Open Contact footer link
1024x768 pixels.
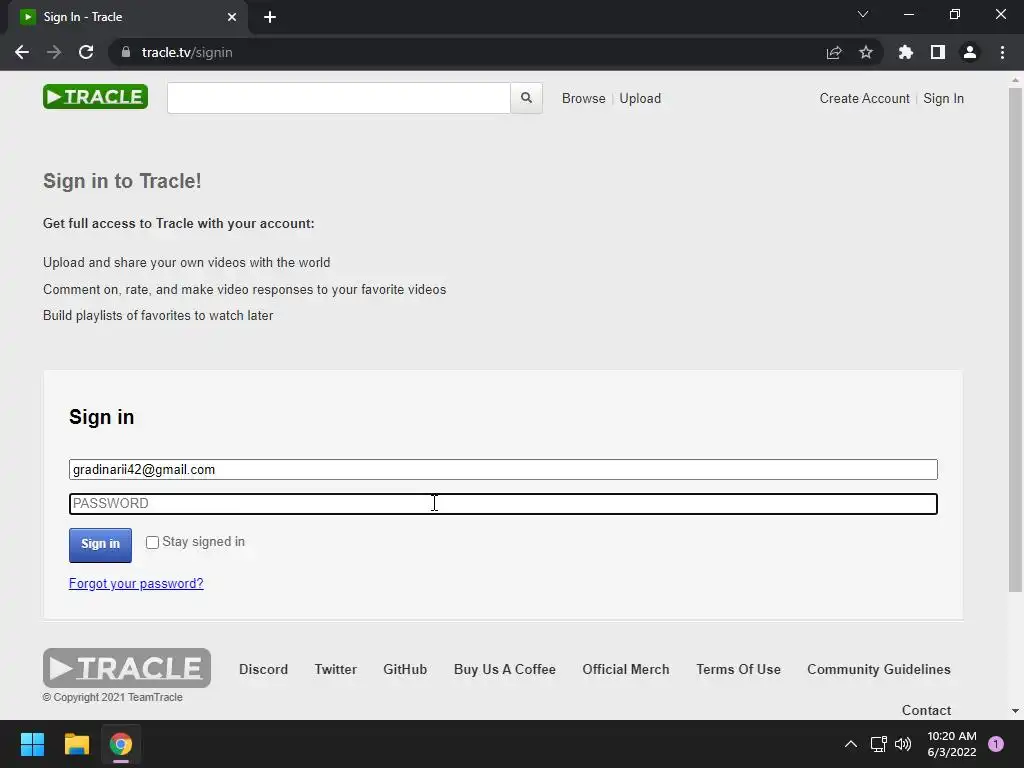(926, 710)
